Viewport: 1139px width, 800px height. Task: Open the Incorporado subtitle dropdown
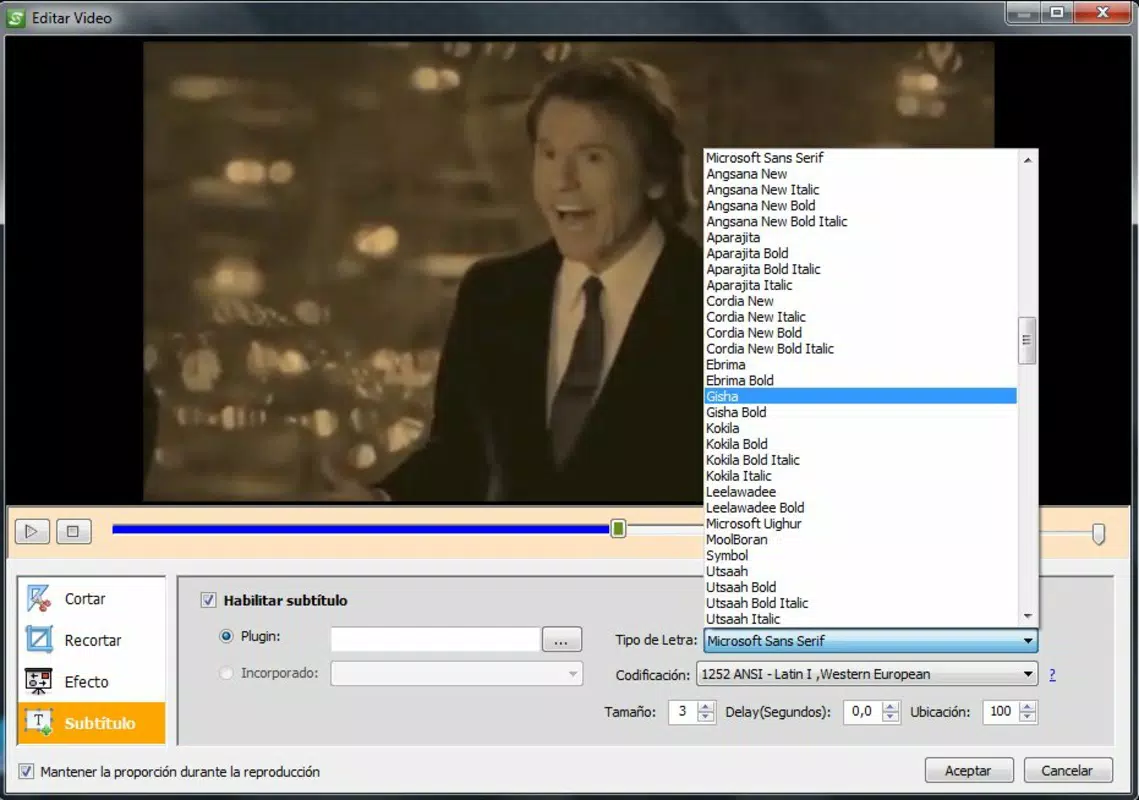(456, 674)
